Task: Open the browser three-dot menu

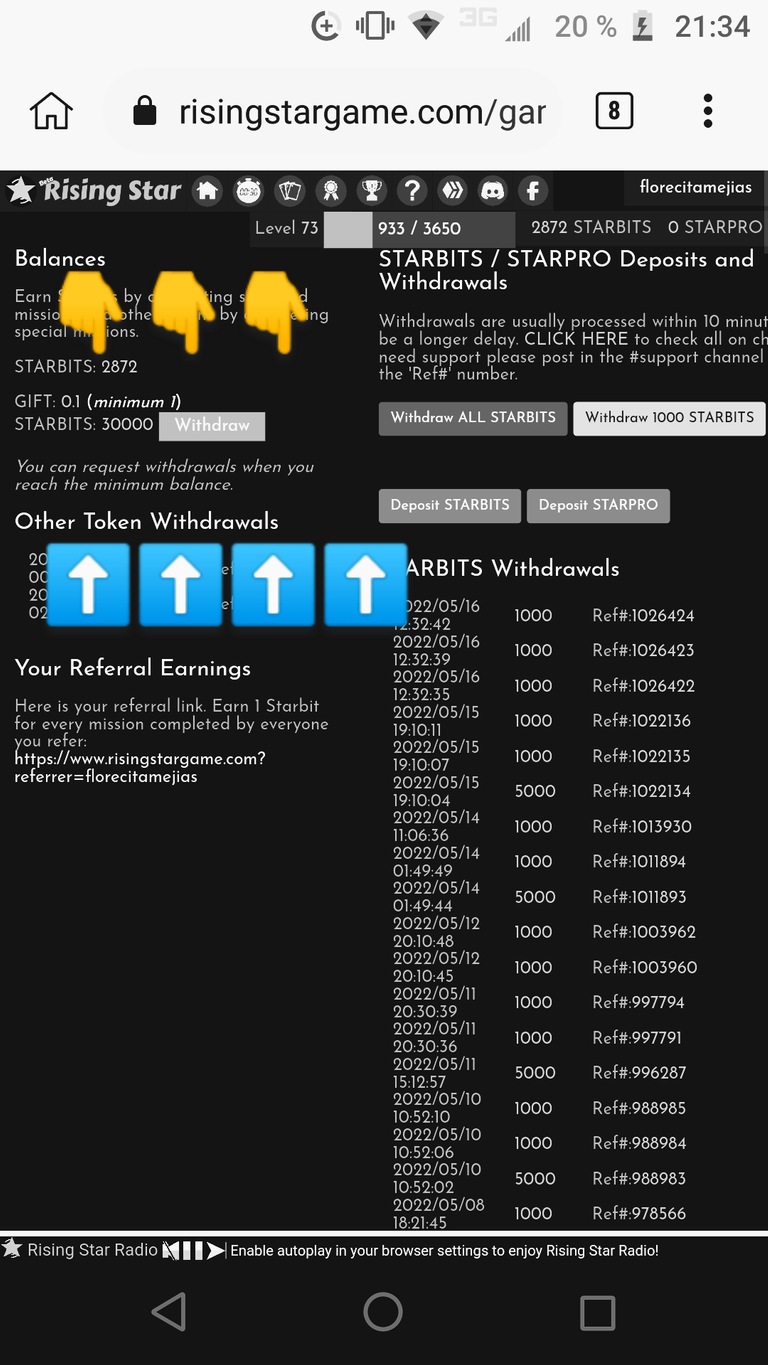Action: pos(708,111)
